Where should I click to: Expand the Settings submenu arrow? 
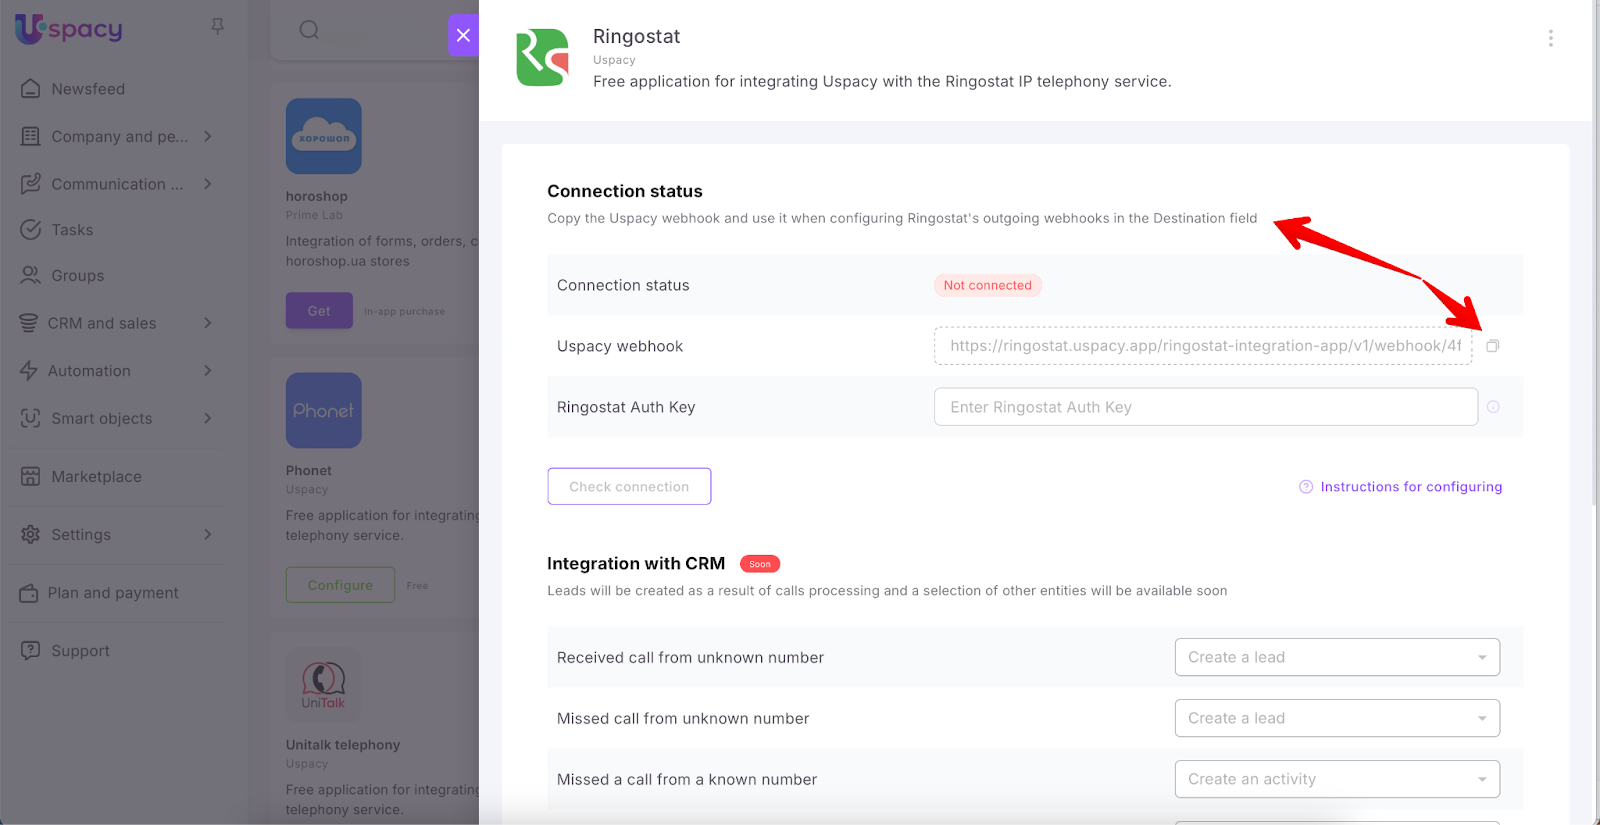(208, 535)
